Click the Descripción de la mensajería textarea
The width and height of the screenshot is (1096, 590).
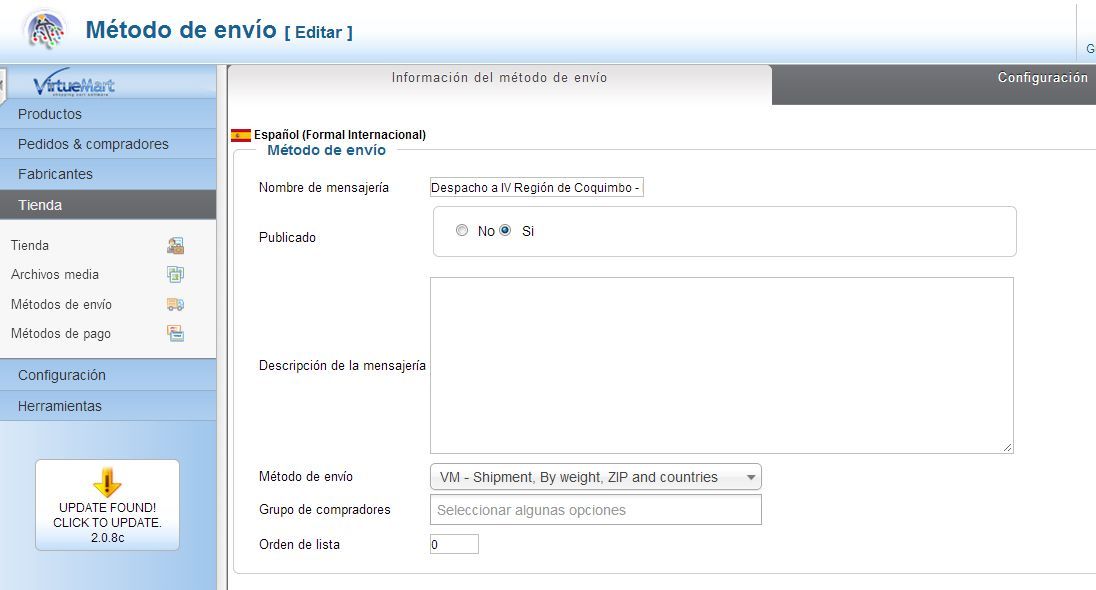coord(721,366)
